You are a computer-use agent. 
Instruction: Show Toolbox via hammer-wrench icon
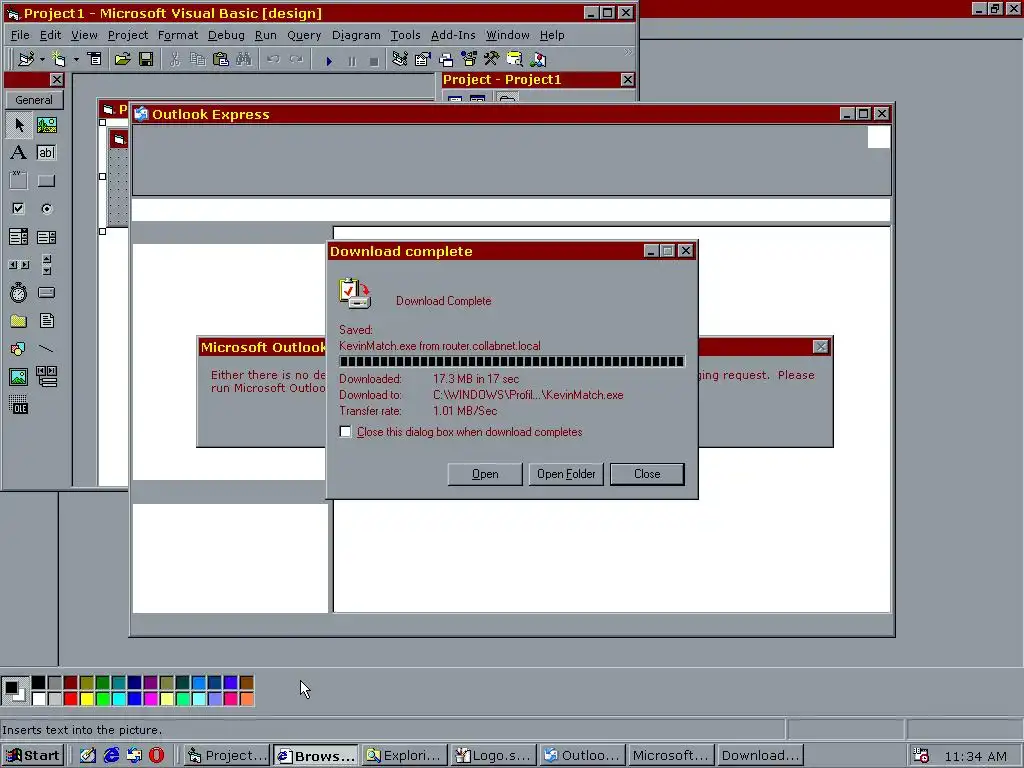coord(492,59)
